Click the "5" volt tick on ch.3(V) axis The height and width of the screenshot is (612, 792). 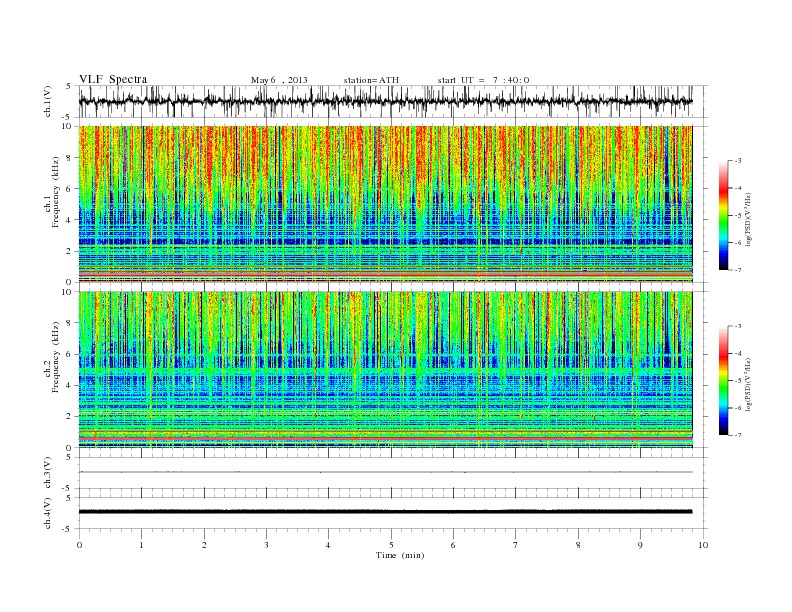(x=69, y=457)
